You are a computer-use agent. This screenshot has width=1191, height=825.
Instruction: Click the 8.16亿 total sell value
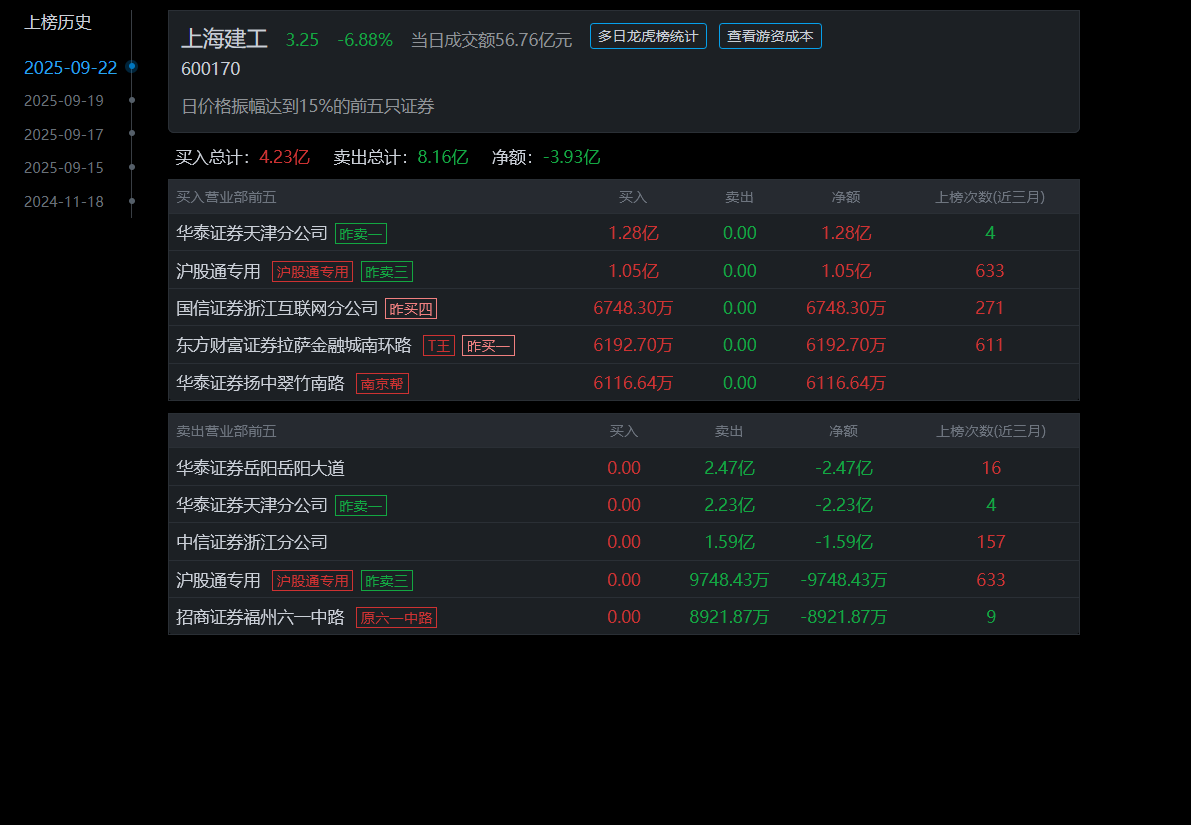pyautogui.click(x=443, y=157)
